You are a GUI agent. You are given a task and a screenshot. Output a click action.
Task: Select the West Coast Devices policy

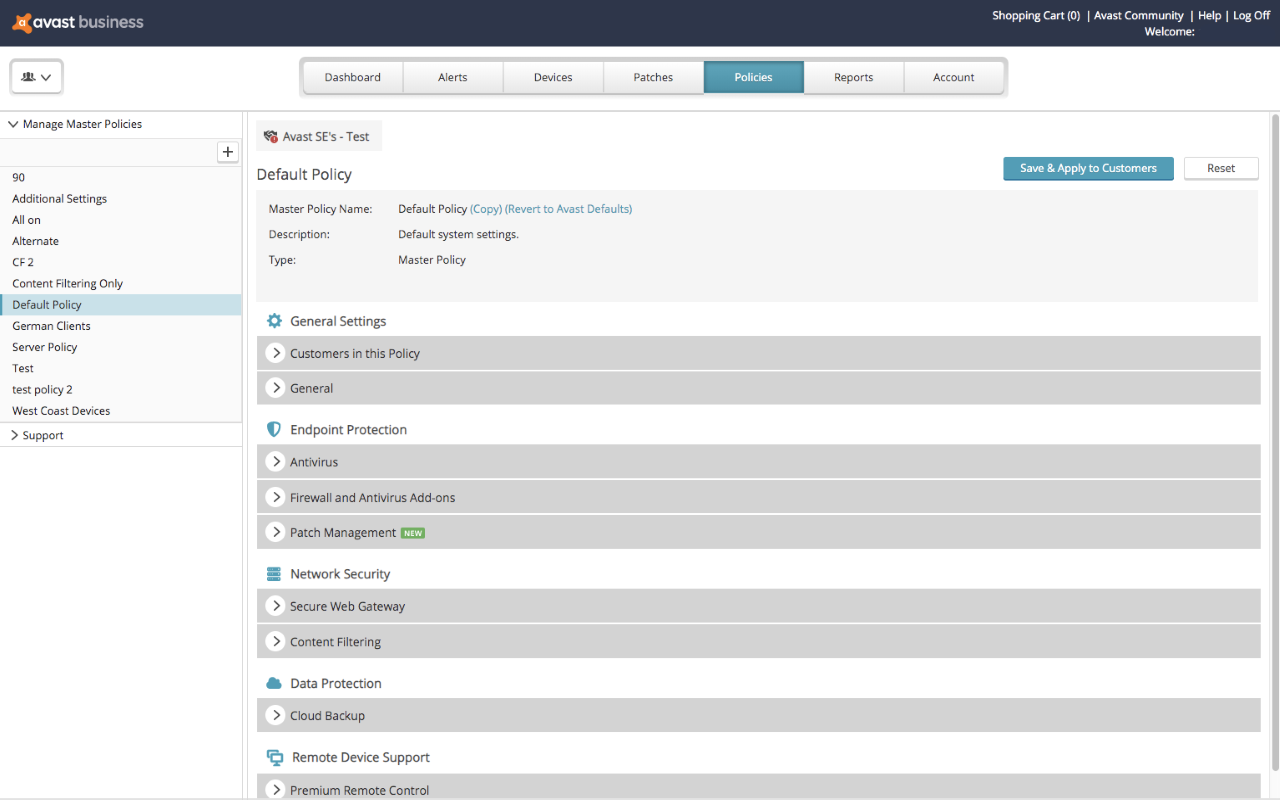pos(120,411)
